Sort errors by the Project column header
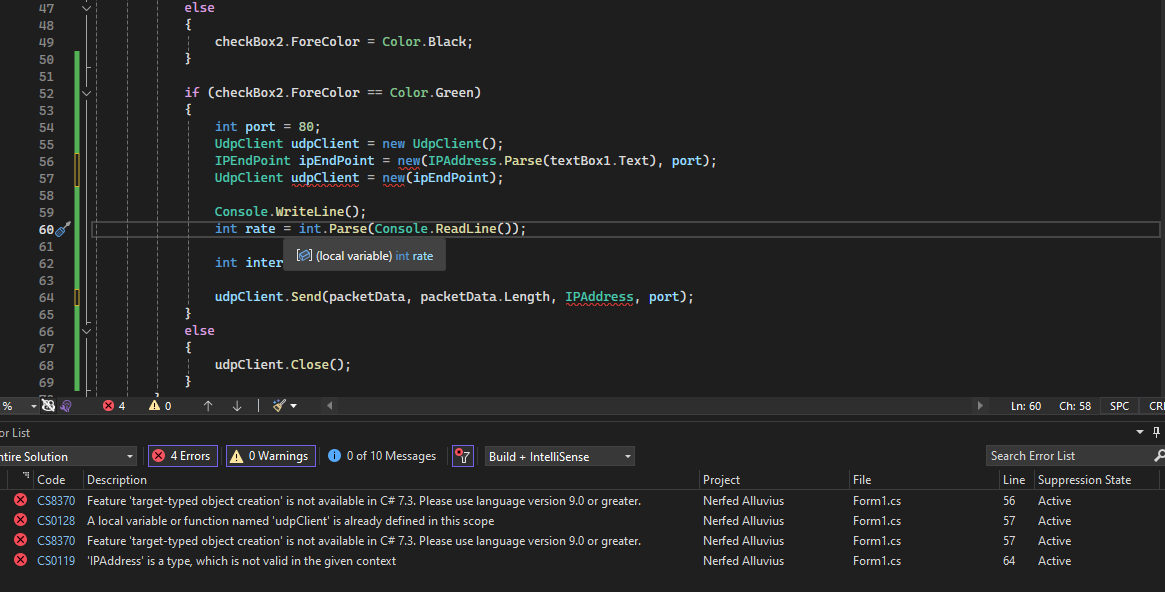 pos(721,480)
